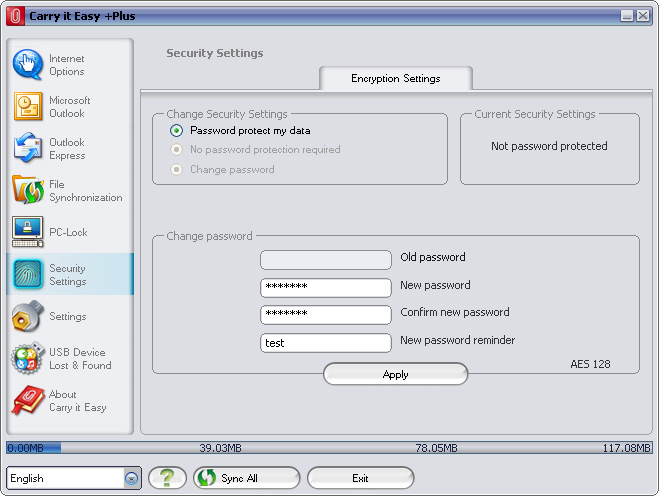Click the Not password protected status text
The height and width of the screenshot is (496, 659).
tap(549, 146)
